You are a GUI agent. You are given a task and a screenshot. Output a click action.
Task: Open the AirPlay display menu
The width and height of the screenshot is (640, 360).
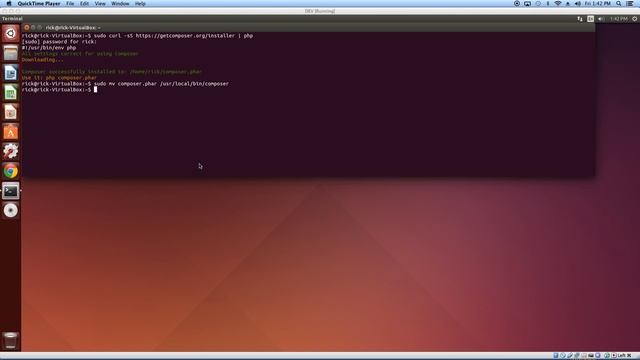[x=527, y=3]
